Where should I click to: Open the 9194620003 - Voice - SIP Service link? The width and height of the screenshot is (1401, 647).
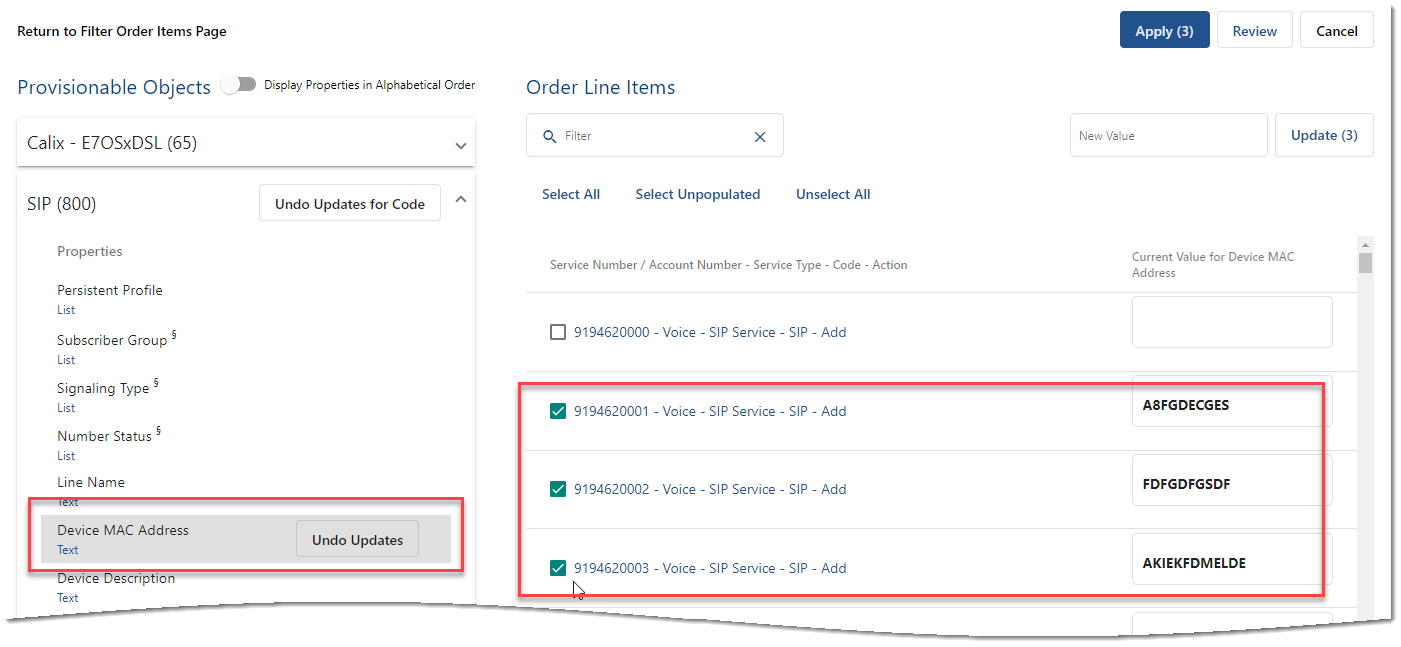[710, 568]
